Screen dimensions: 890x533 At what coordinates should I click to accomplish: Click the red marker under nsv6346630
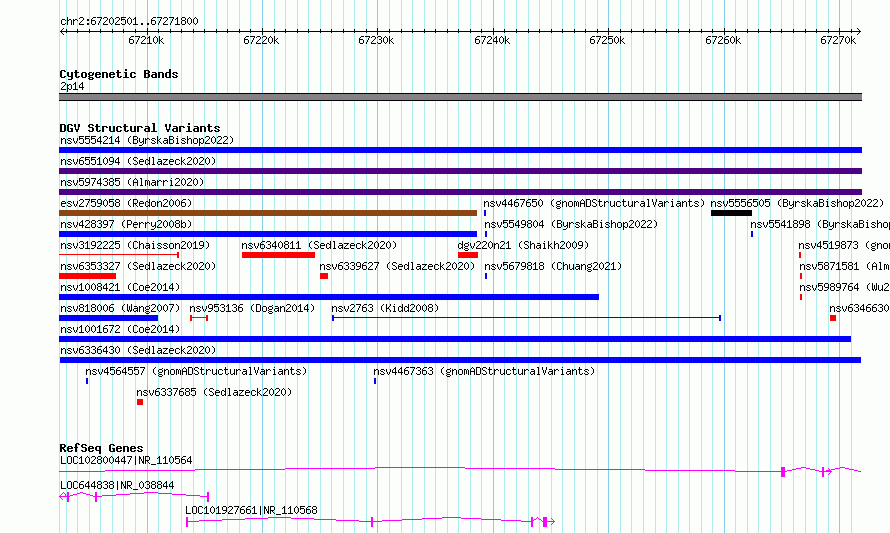[x=833, y=318]
